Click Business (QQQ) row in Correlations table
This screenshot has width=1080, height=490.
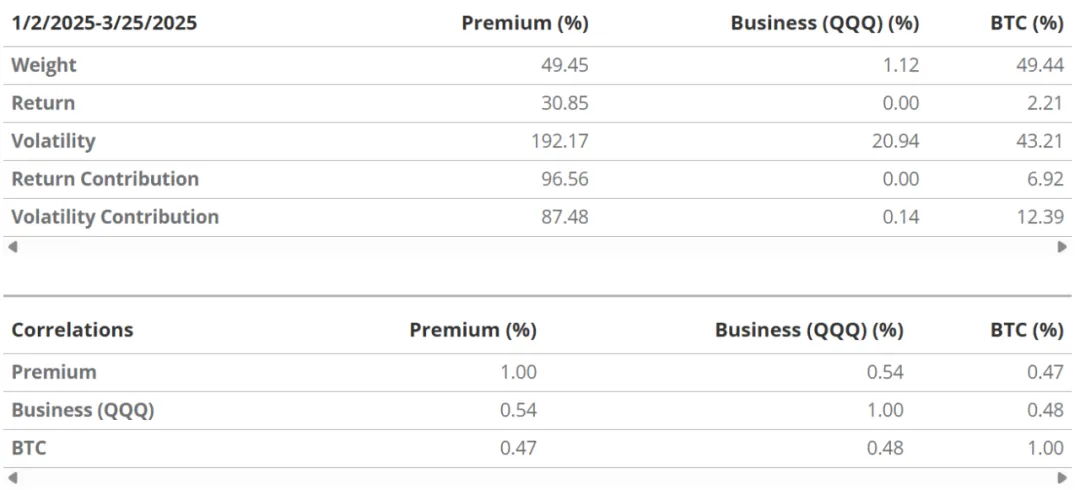point(537,410)
